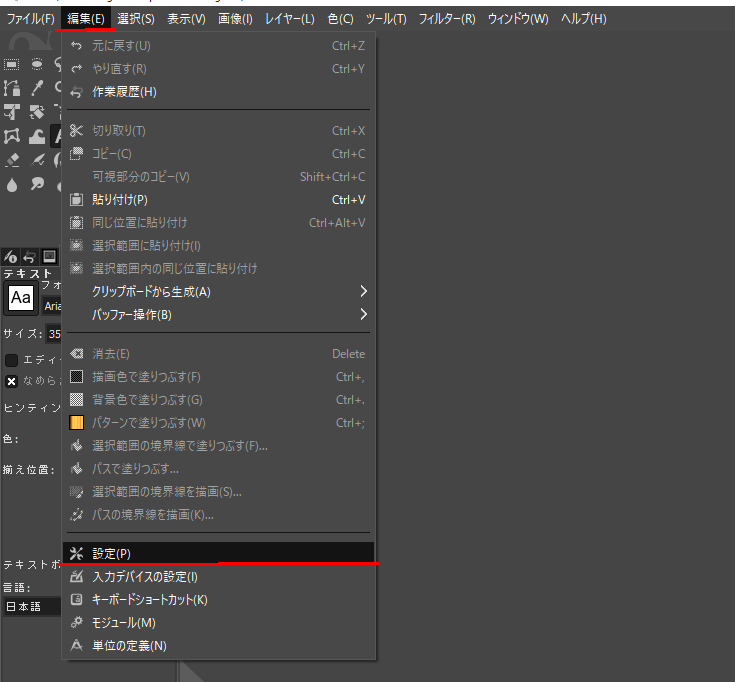735x682 pixels.
Task: Click the 日本語 language field
Action: [32, 607]
